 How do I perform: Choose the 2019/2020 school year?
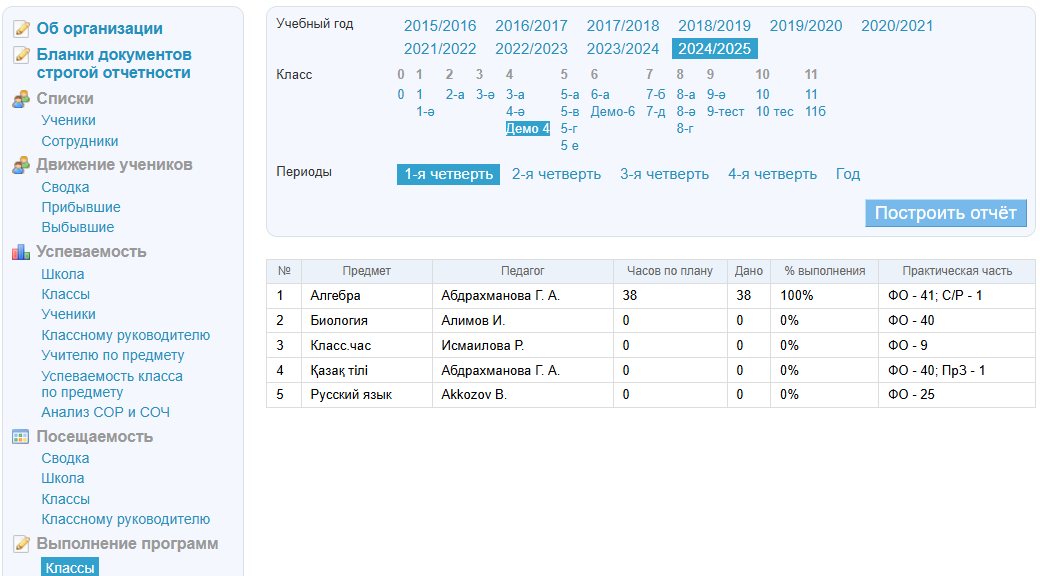[x=805, y=26]
